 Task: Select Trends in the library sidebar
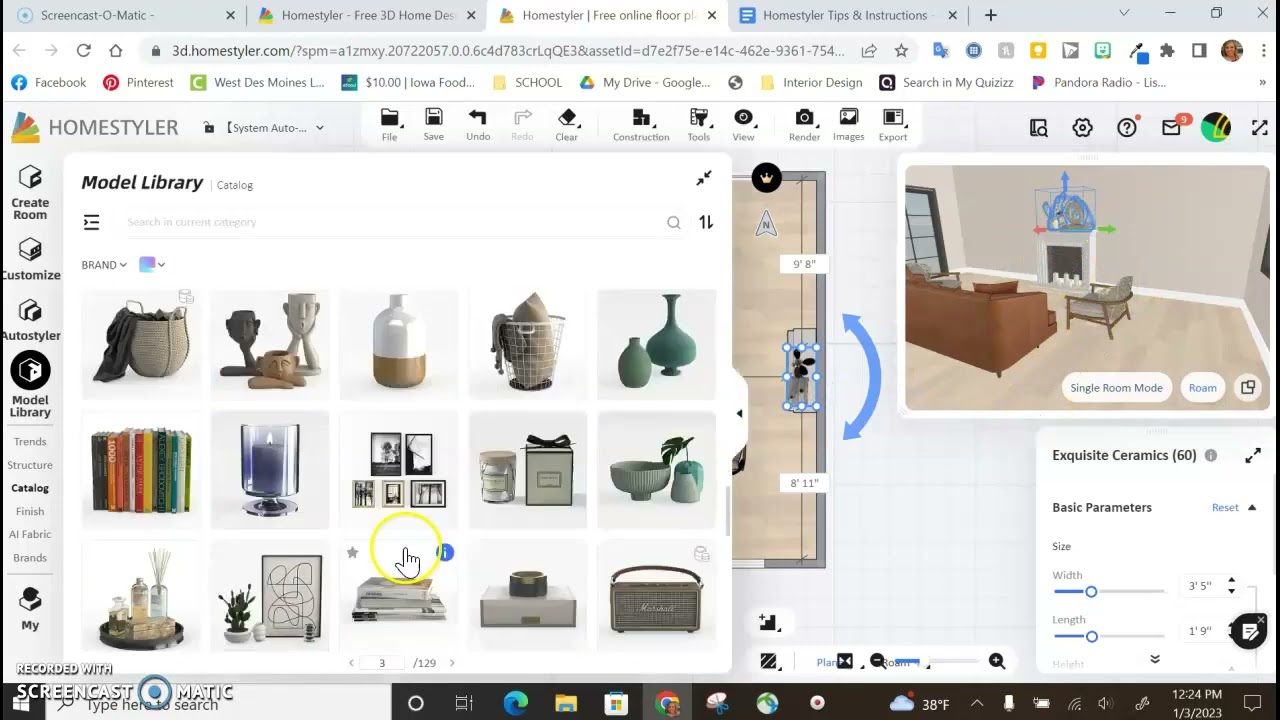point(30,442)
